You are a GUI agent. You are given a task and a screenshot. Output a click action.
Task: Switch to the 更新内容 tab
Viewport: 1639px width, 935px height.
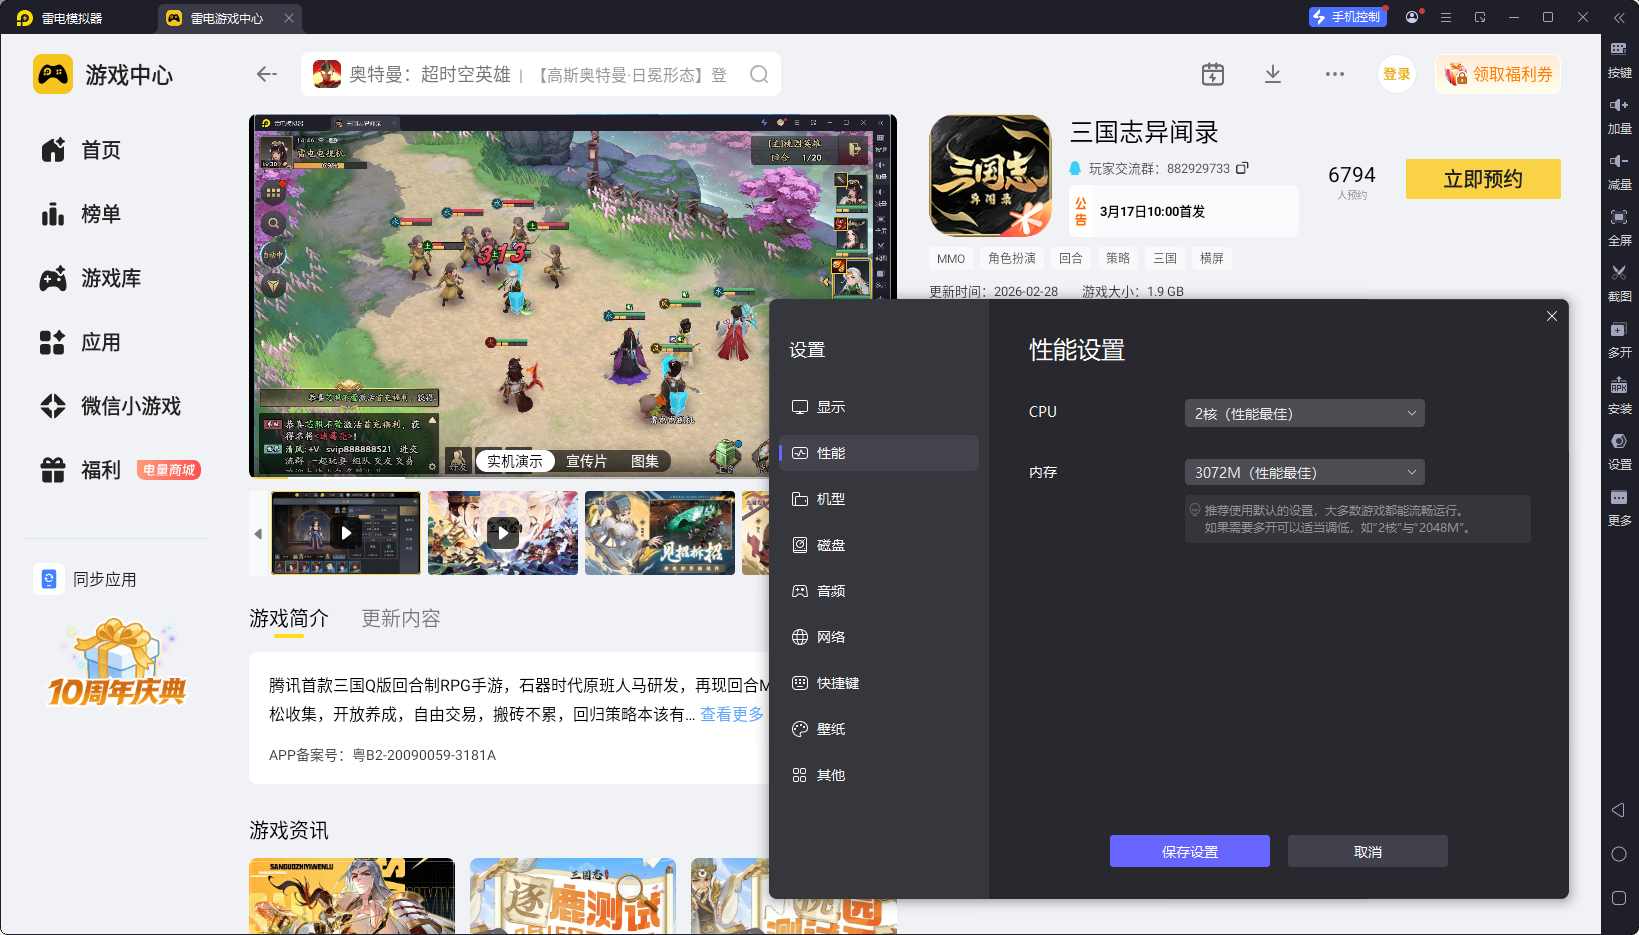[x=400, y=619]
